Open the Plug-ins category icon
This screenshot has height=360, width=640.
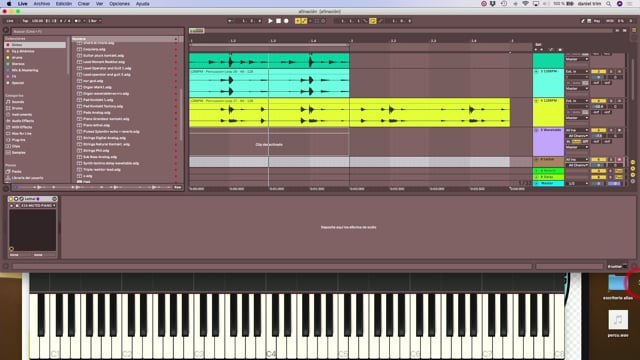coord(8,140)
